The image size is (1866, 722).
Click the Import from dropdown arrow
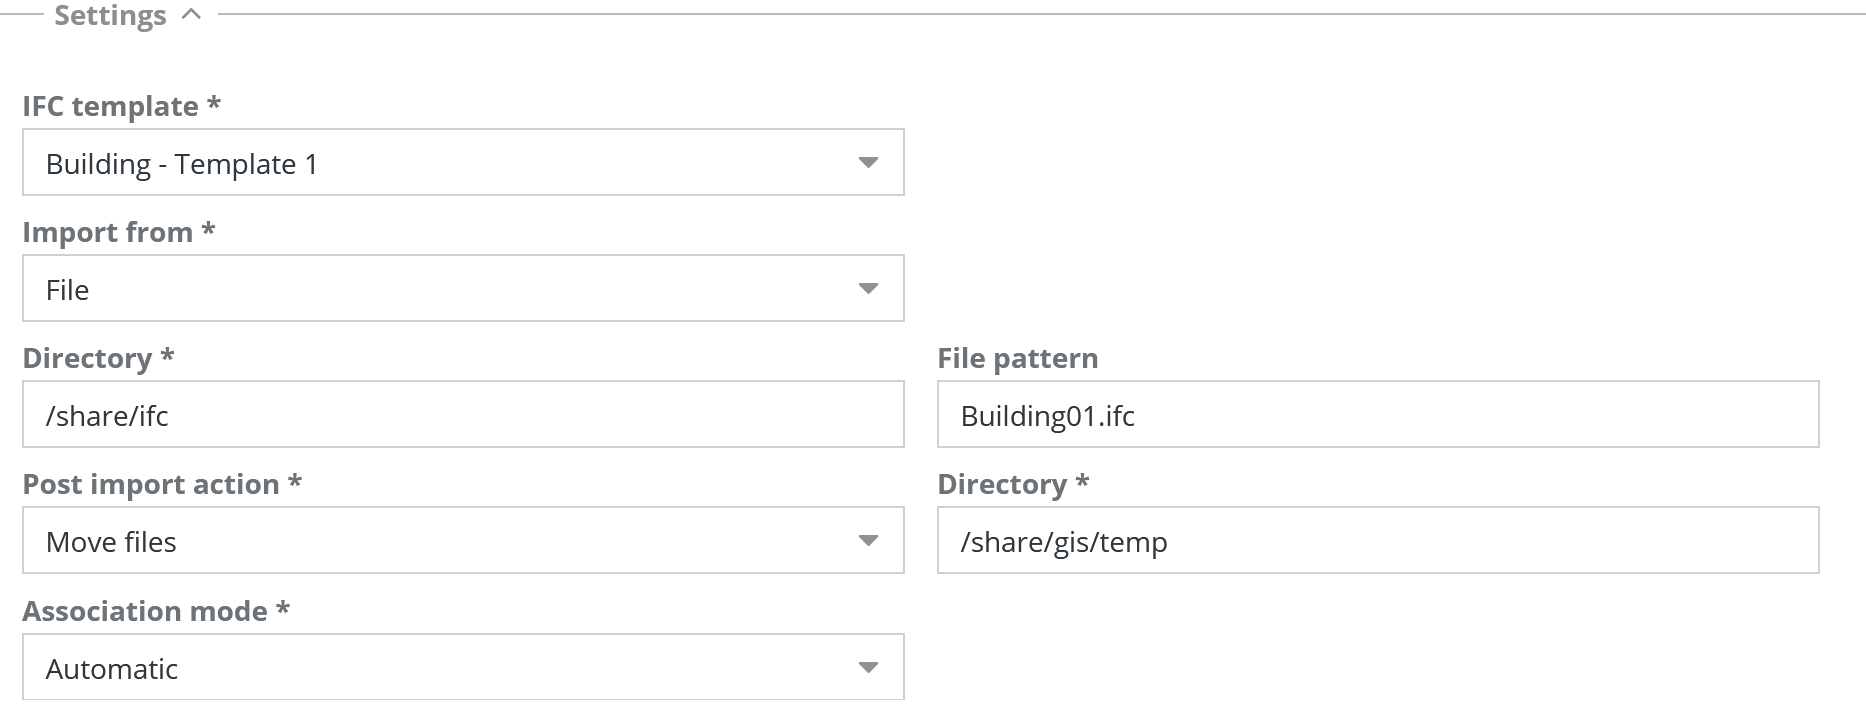pos(868,289)
